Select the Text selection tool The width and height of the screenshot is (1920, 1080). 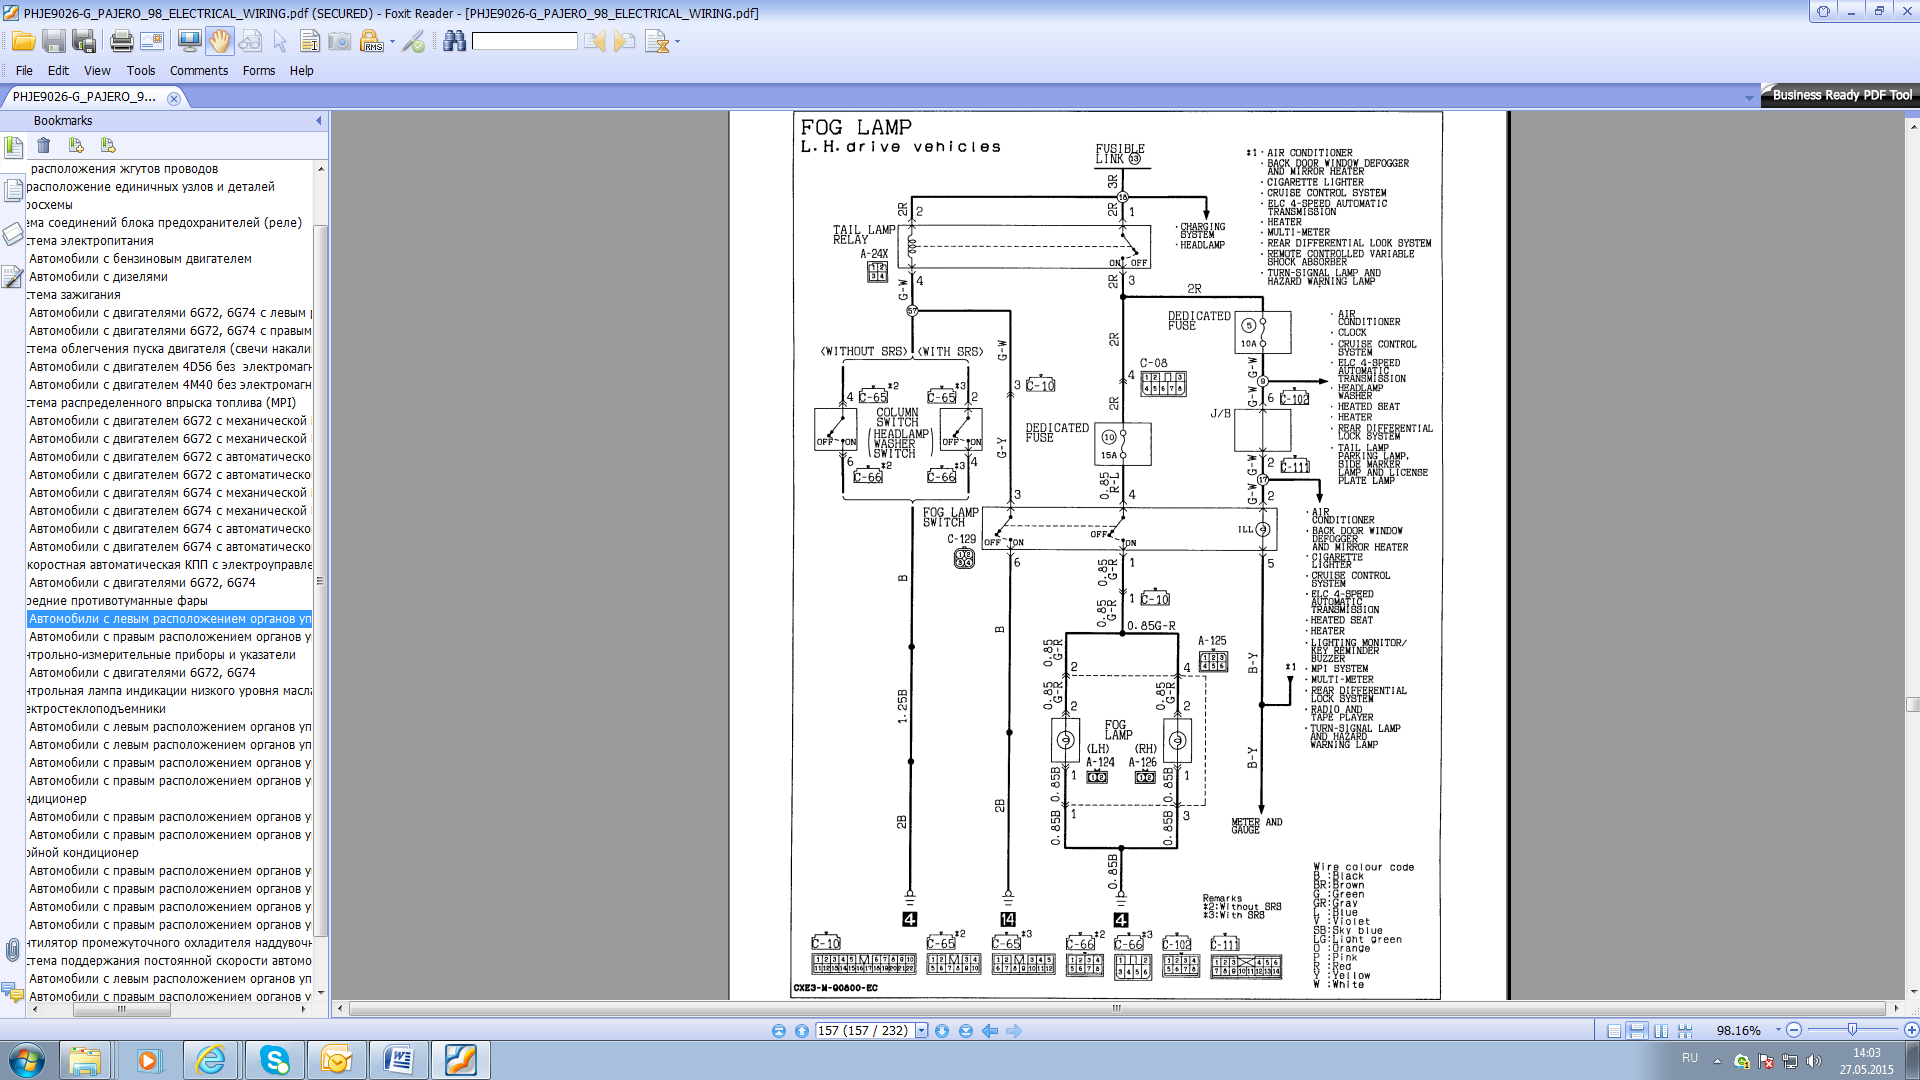coord(310,41)
